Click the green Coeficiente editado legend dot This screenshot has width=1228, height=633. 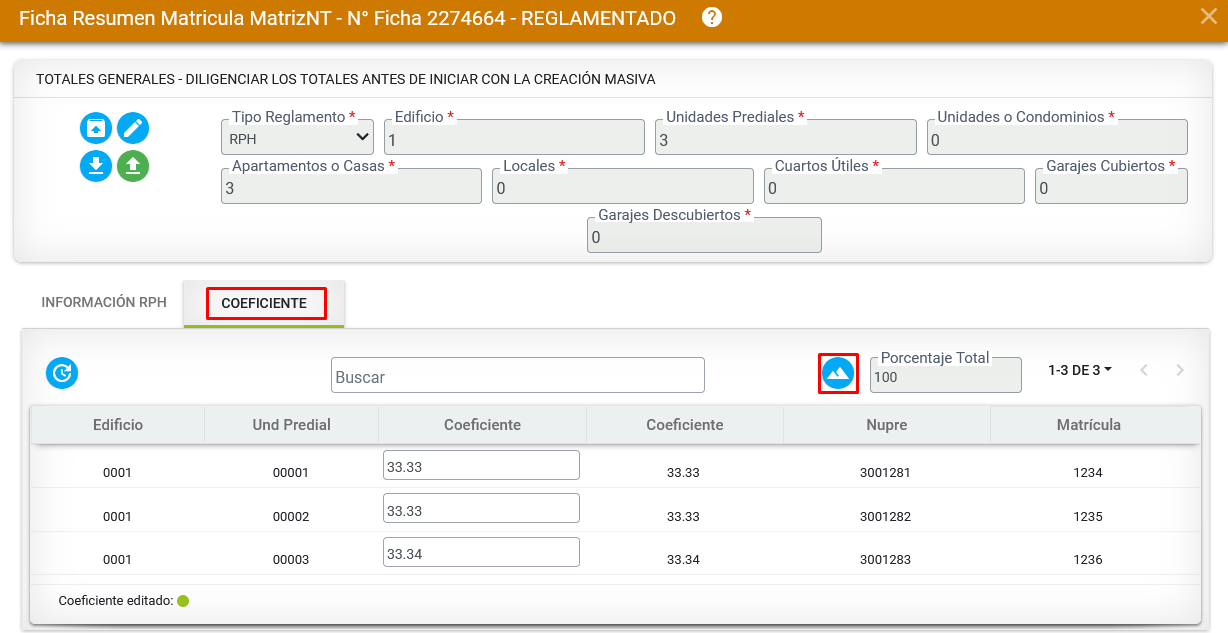183,601
